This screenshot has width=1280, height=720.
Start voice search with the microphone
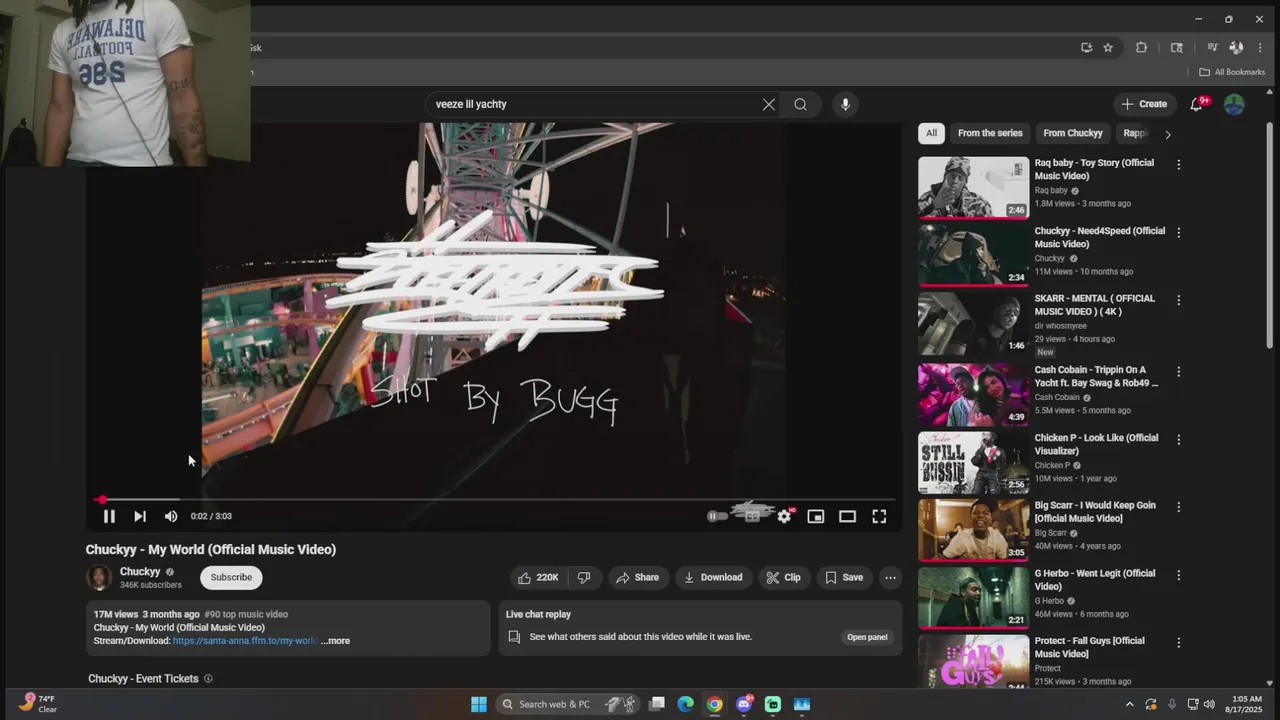(x=845, y=104)
